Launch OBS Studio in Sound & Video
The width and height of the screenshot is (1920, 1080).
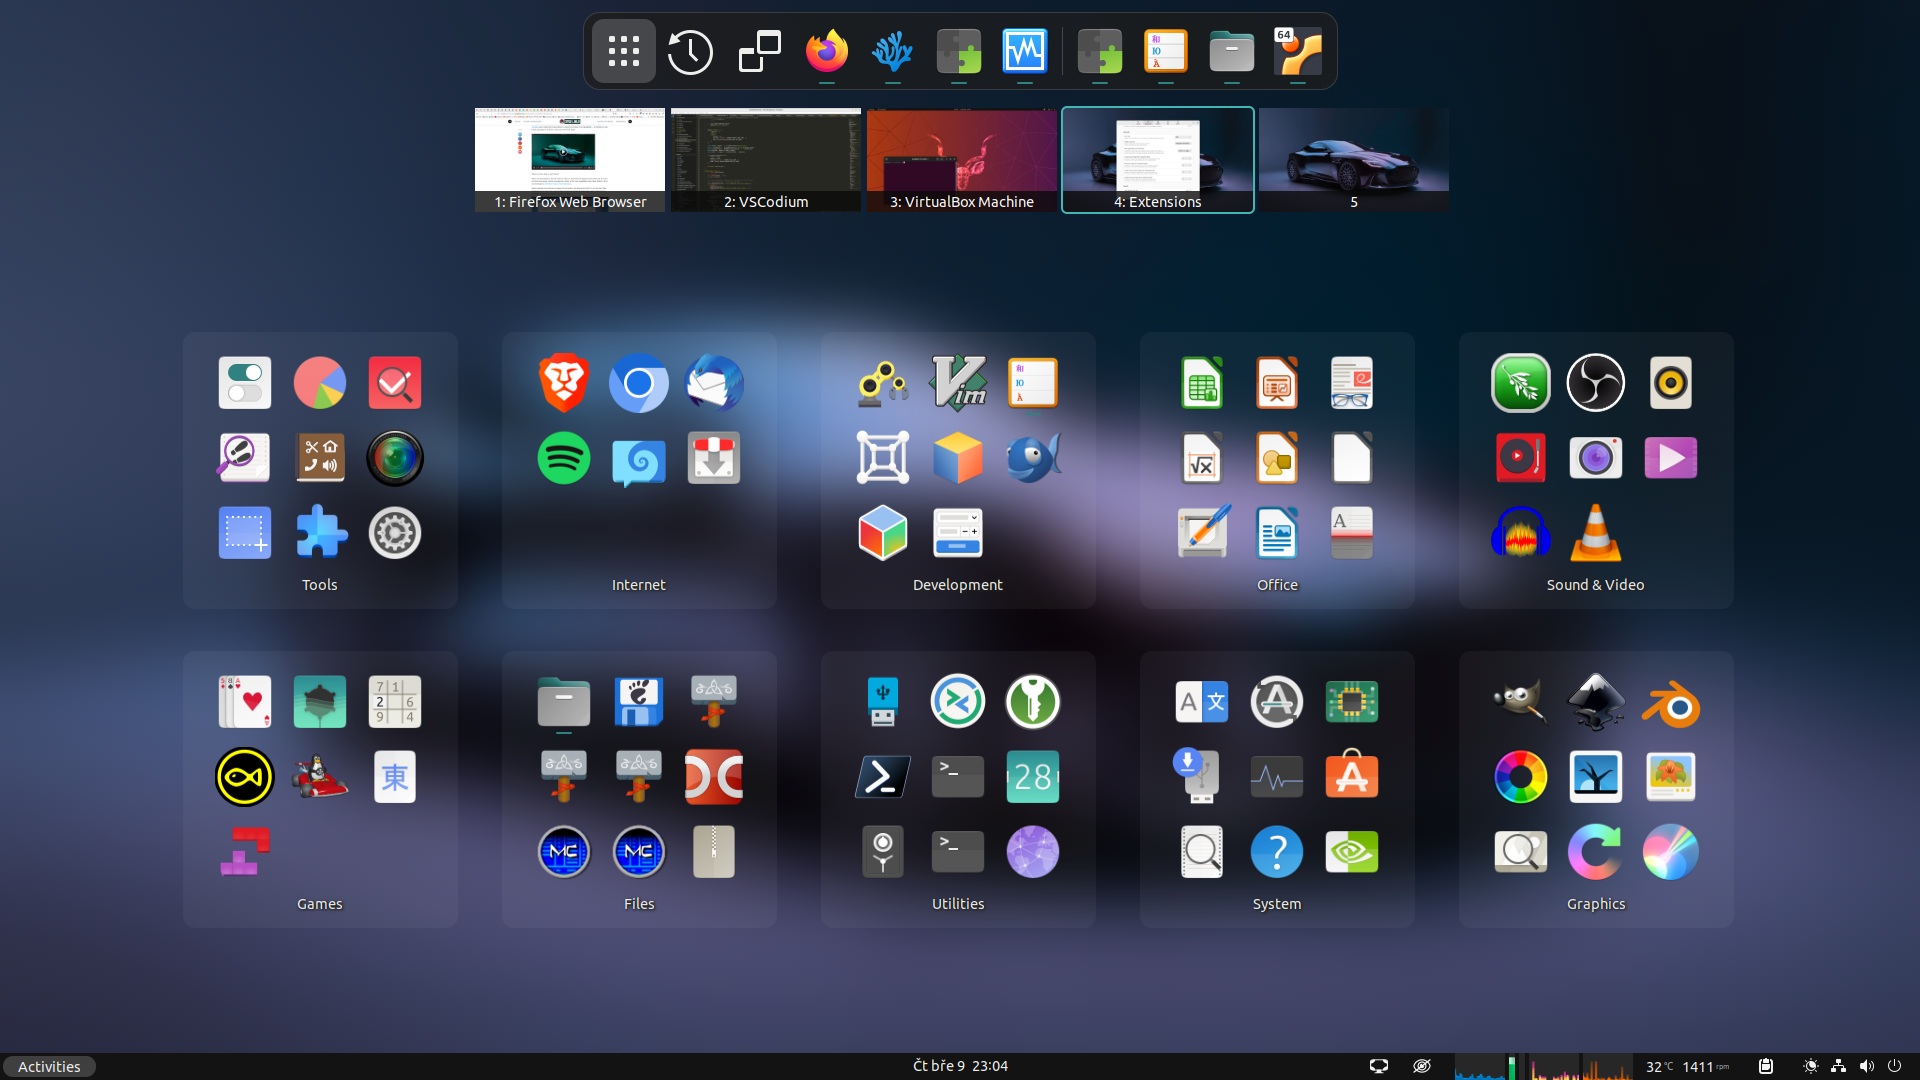pos(1595,383)
